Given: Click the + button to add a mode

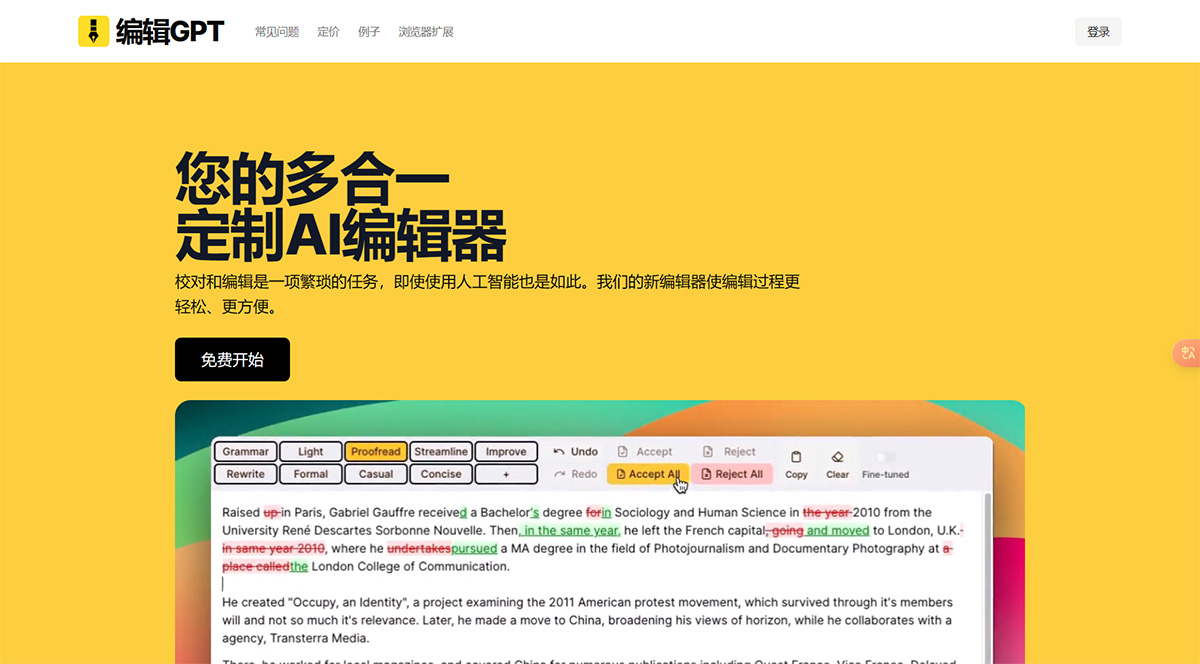Looking at the screenshot, I should click(506, 473).
